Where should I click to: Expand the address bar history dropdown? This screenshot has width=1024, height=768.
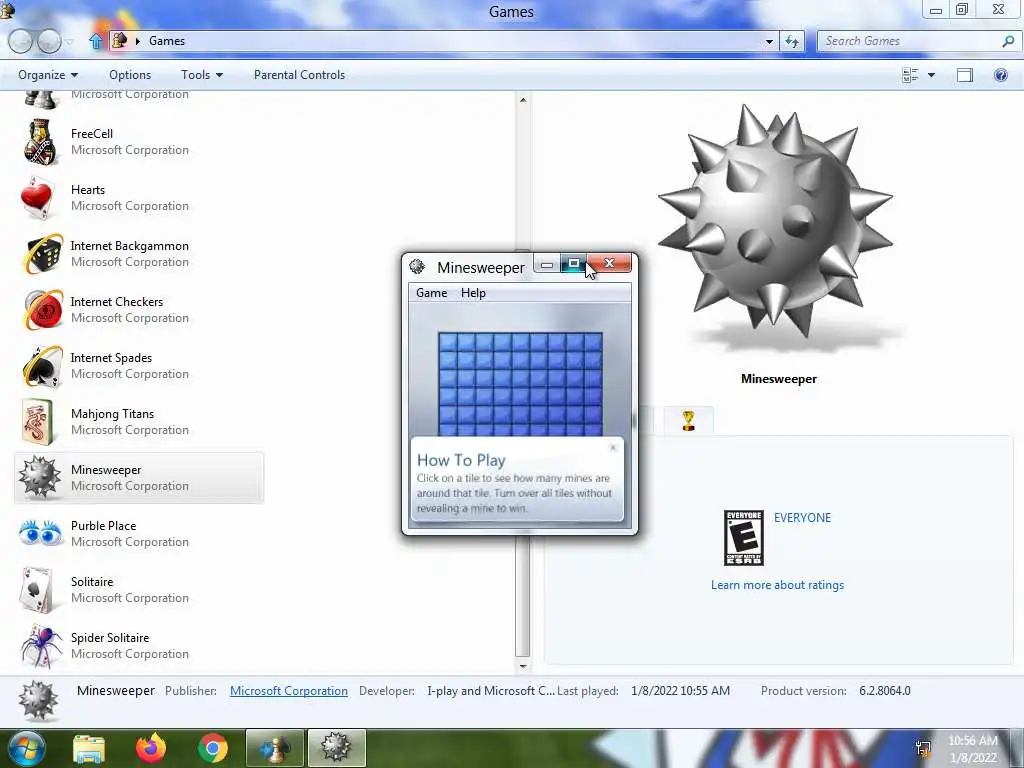(769, 41)
